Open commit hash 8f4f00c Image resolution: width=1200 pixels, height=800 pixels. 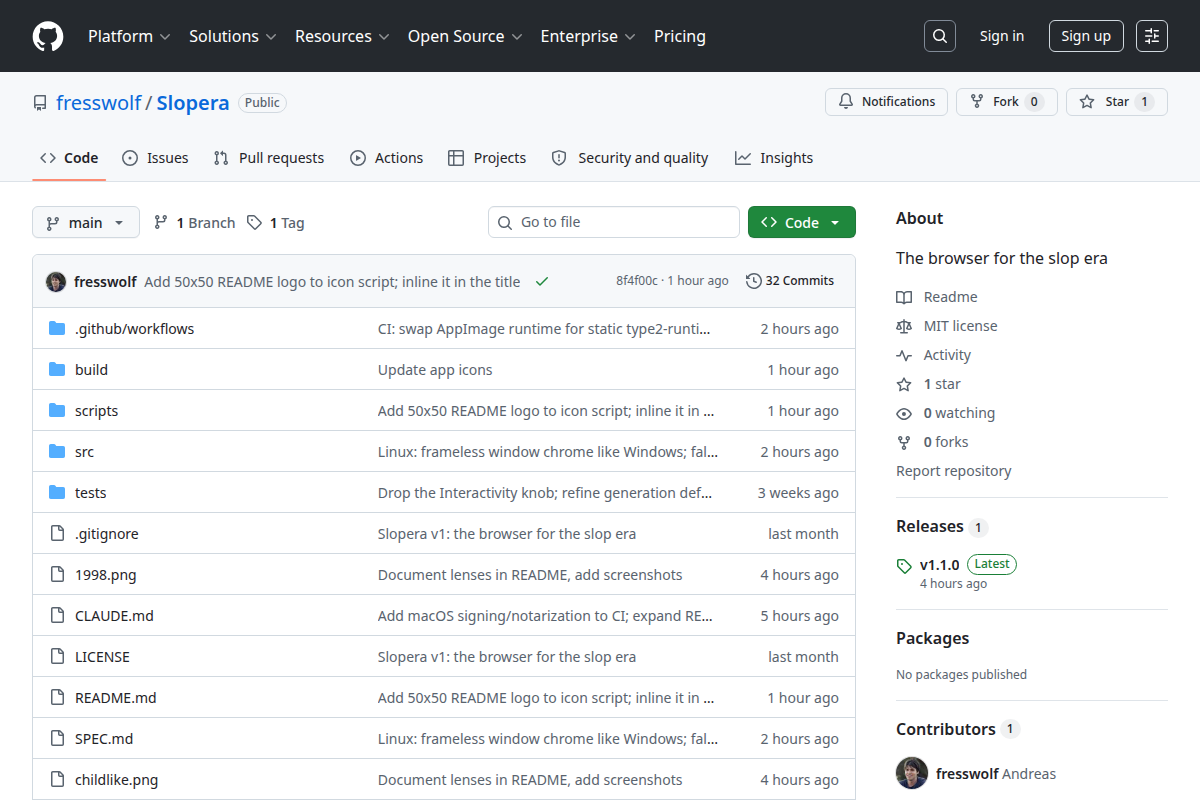click(x=637, y=281)
